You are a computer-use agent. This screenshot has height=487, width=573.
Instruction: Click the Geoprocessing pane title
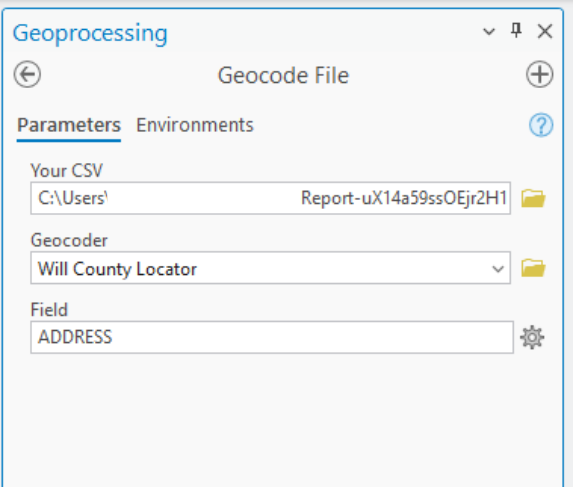click(90, 34)
